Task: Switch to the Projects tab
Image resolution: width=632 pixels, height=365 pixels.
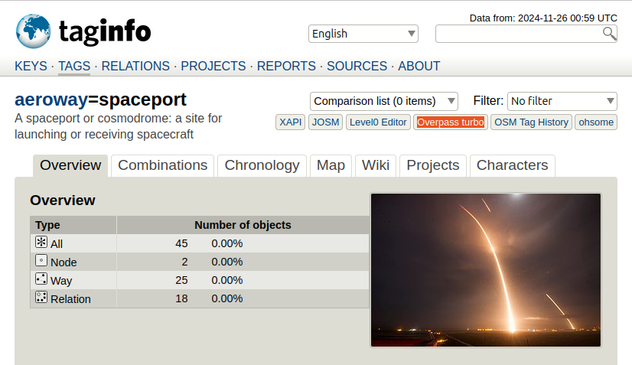Action: point(433,166)
